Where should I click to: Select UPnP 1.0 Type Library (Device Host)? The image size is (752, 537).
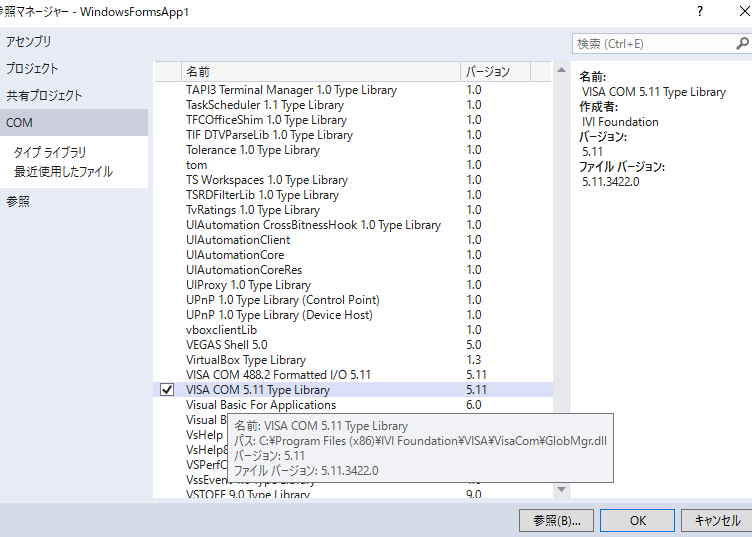(352, 315)
